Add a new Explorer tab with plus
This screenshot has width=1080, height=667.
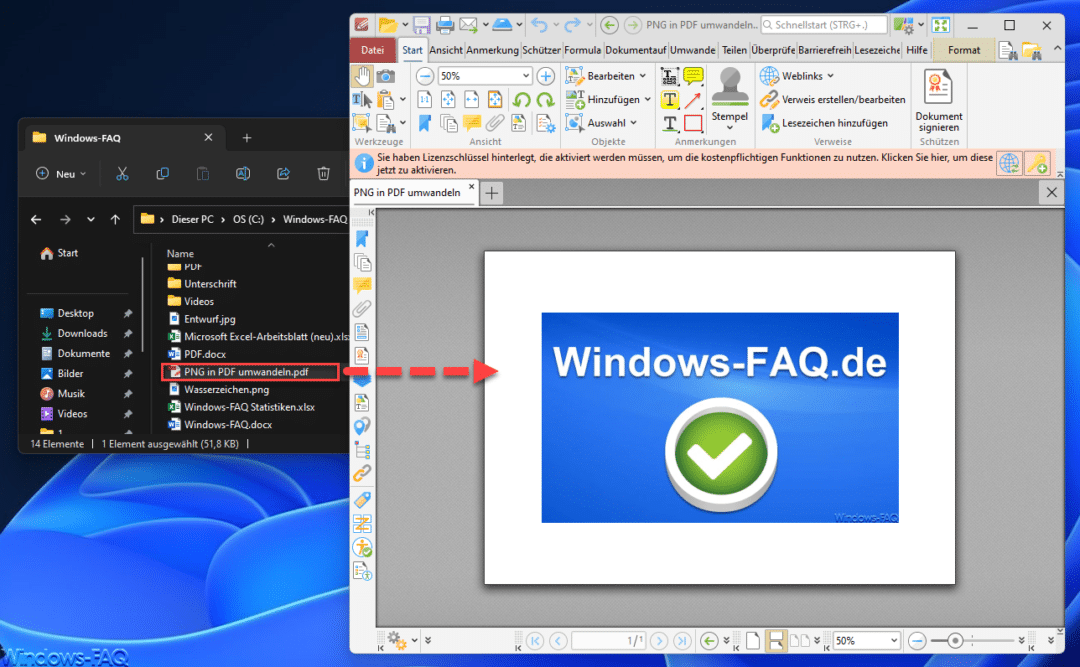click(x=247, y=138)
